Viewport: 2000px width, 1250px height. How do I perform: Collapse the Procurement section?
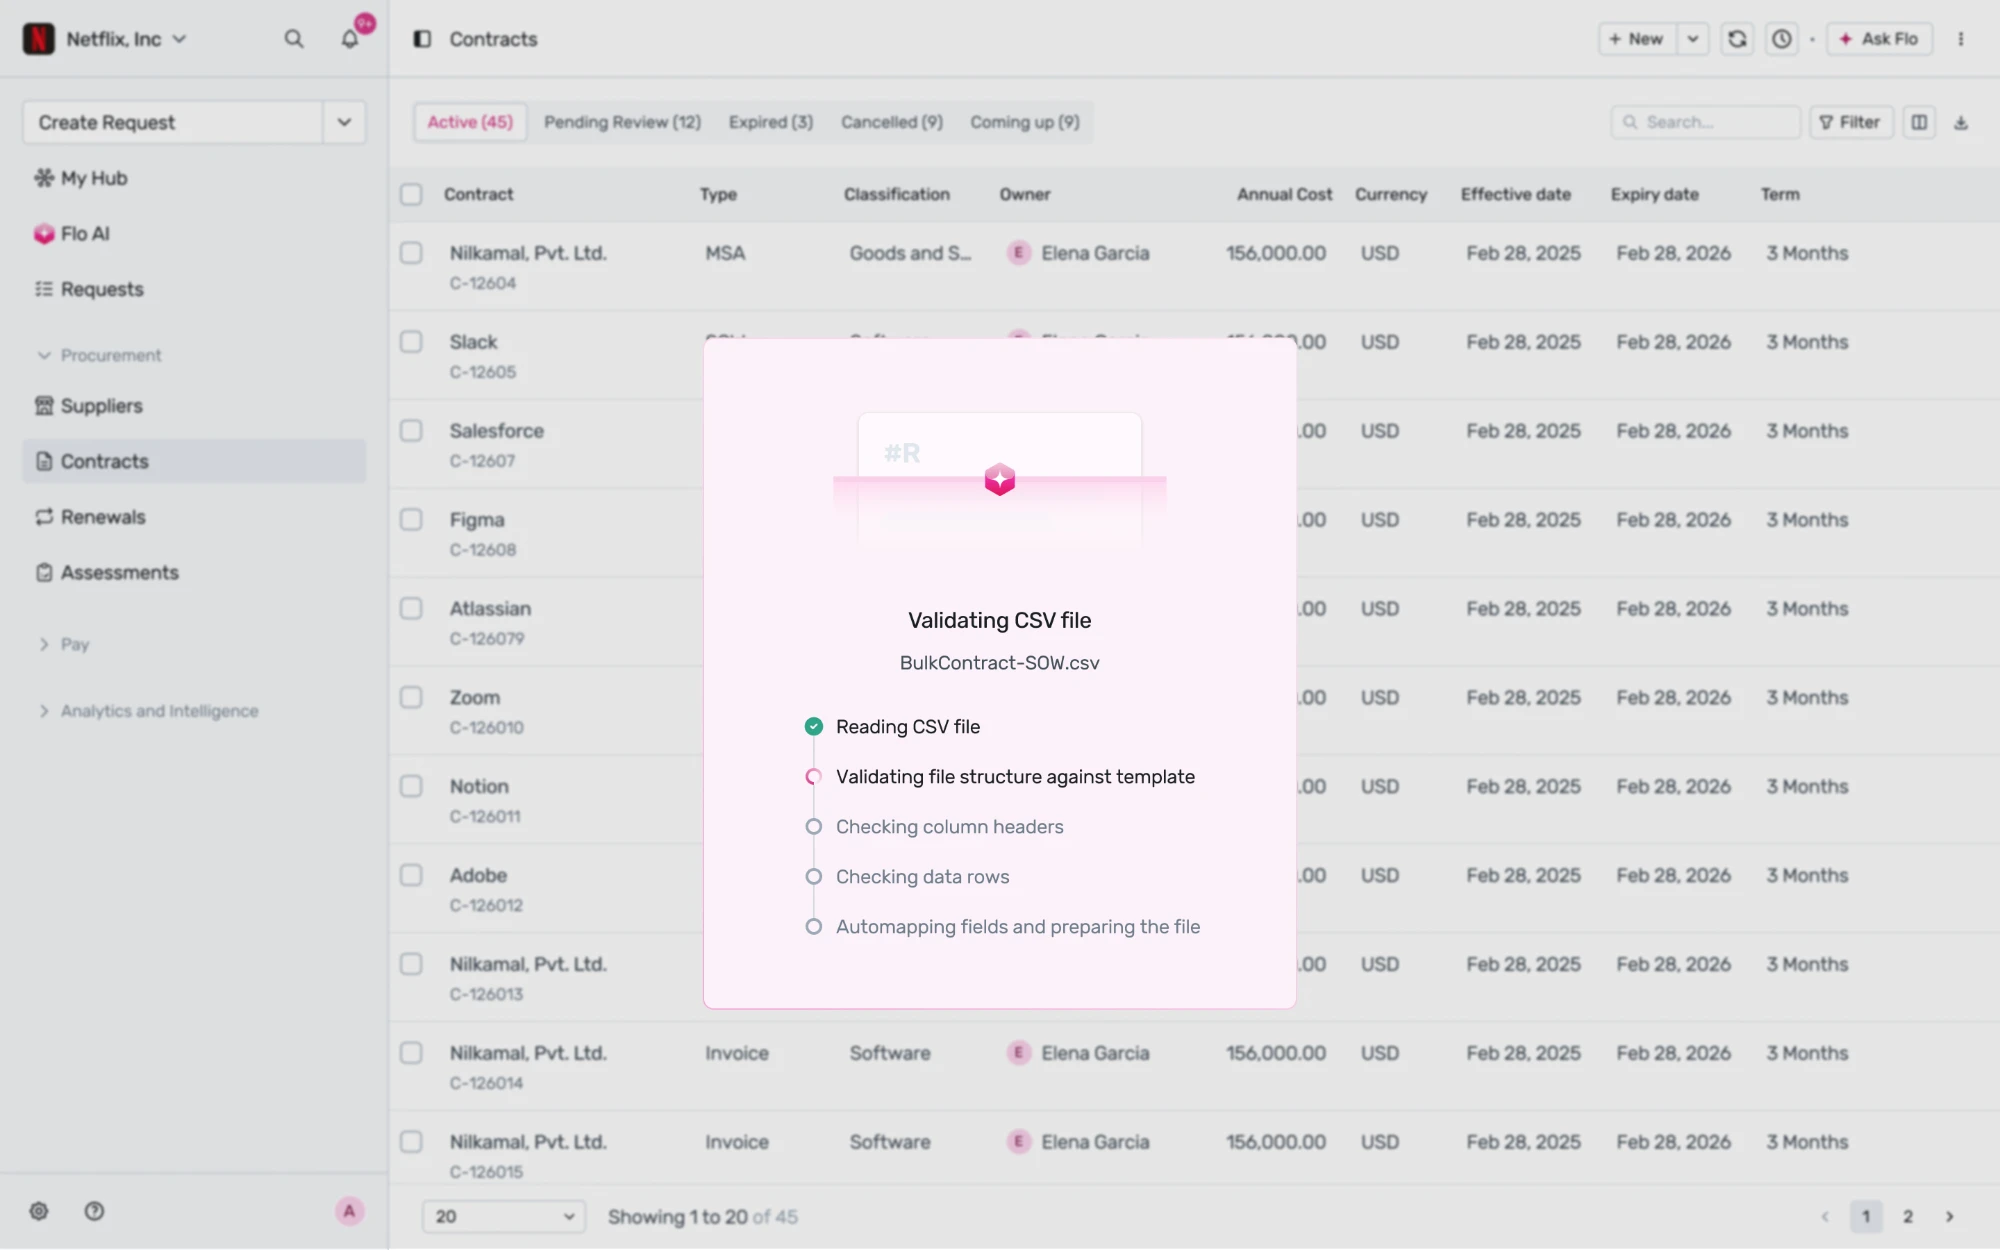click(x=99, y=355)
